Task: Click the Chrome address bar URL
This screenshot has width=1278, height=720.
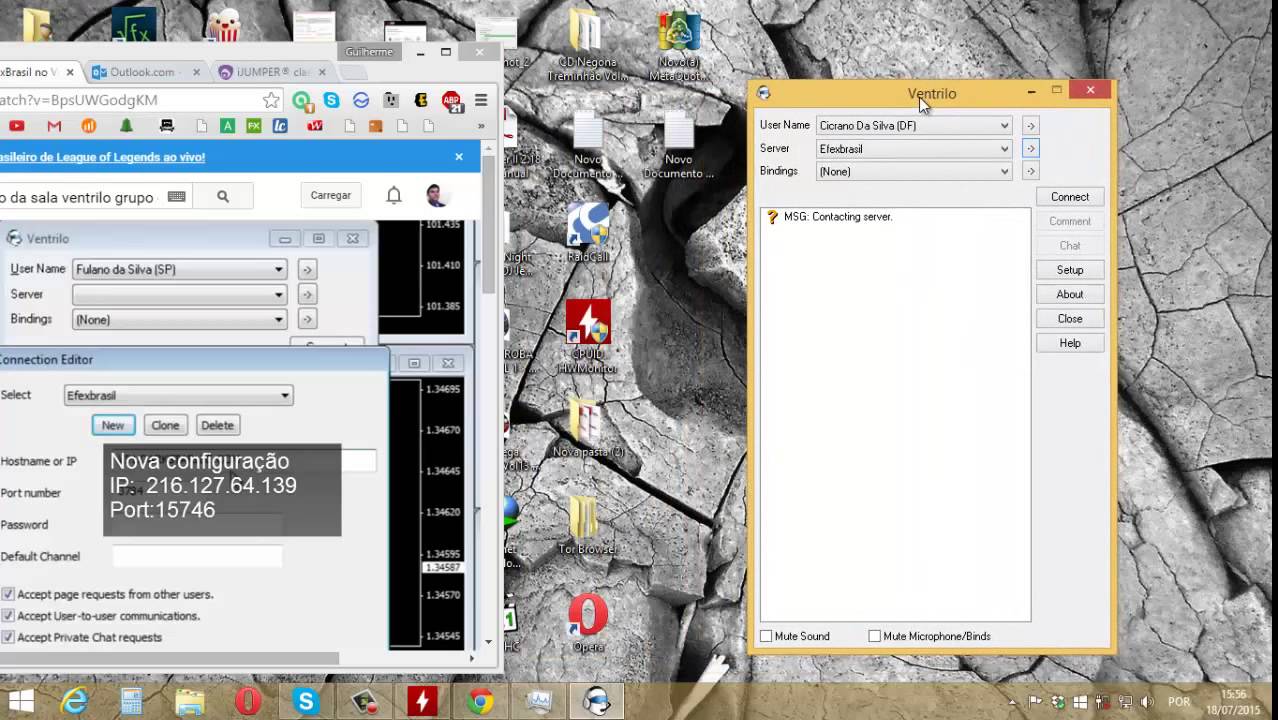Action: [79, 100]
